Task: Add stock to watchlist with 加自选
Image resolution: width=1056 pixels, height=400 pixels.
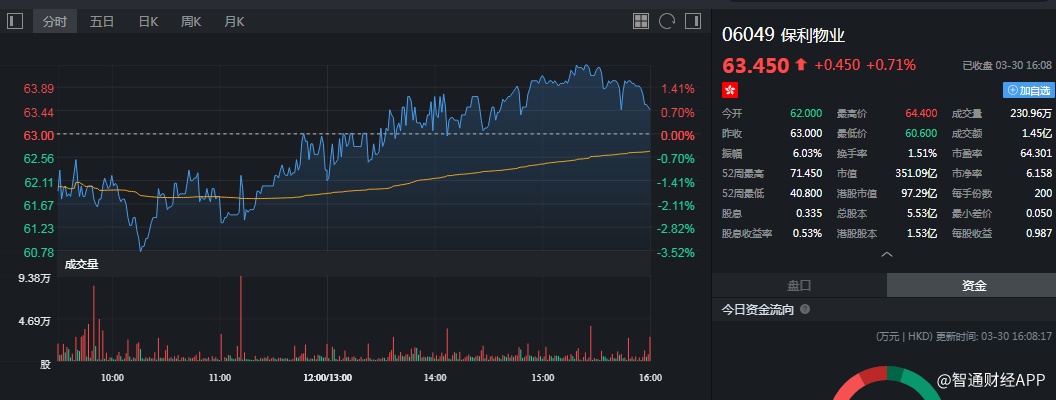Action: click(1028, 90)
